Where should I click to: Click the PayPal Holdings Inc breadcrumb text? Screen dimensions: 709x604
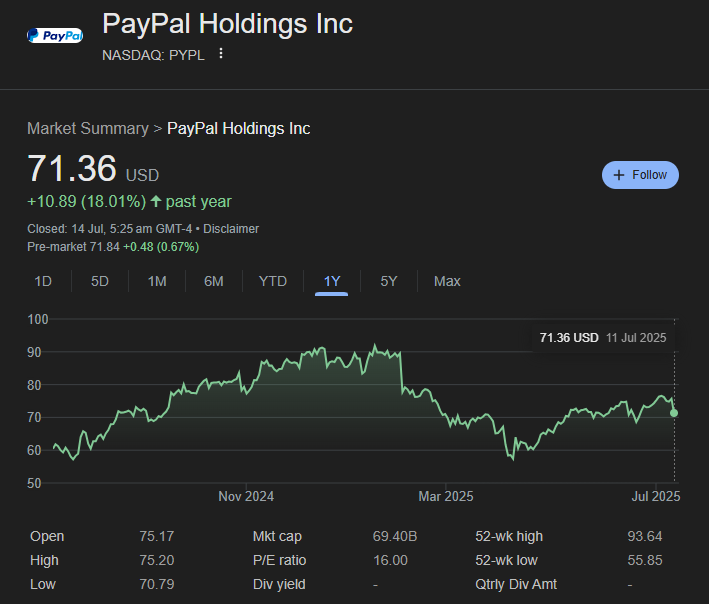click(x=238, y=128)
